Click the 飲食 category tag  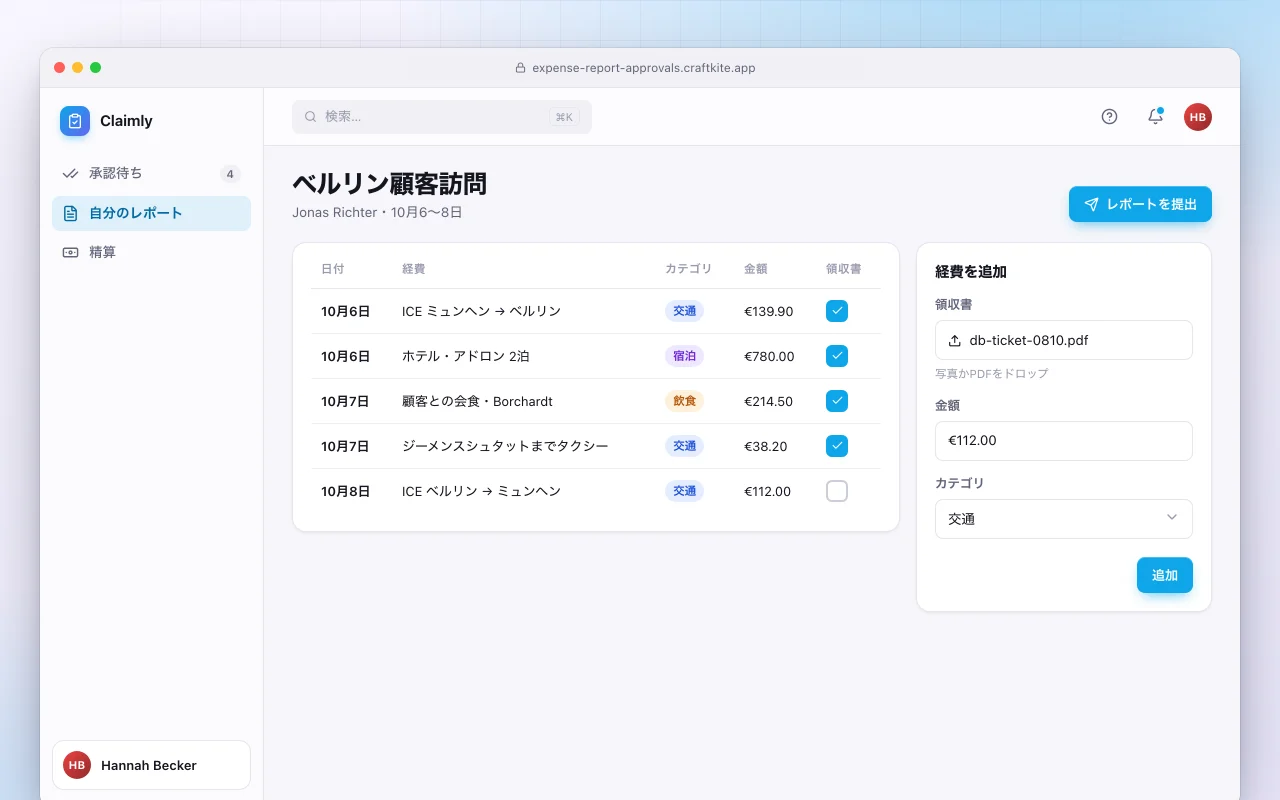pos(684,401)
